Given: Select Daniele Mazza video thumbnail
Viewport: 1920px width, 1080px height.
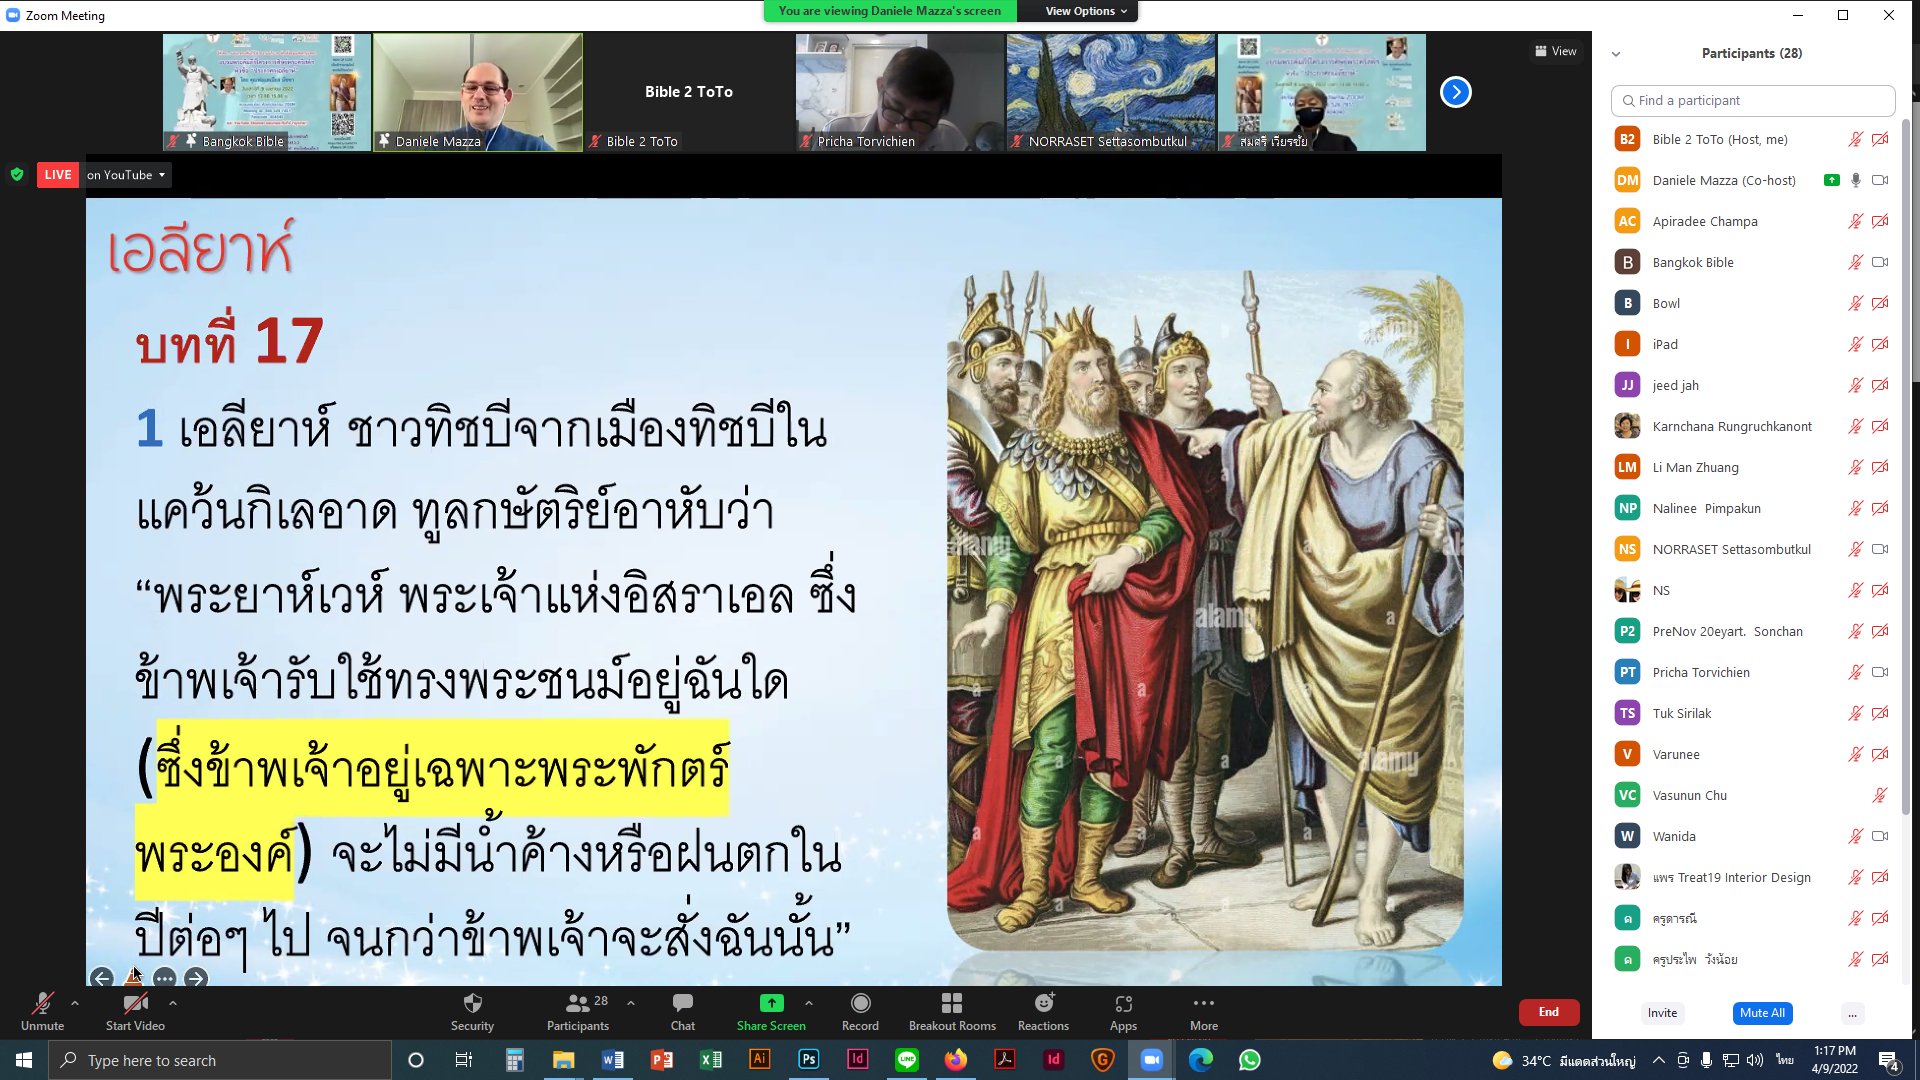Looking at the screenshot, I should click(478, 92).
